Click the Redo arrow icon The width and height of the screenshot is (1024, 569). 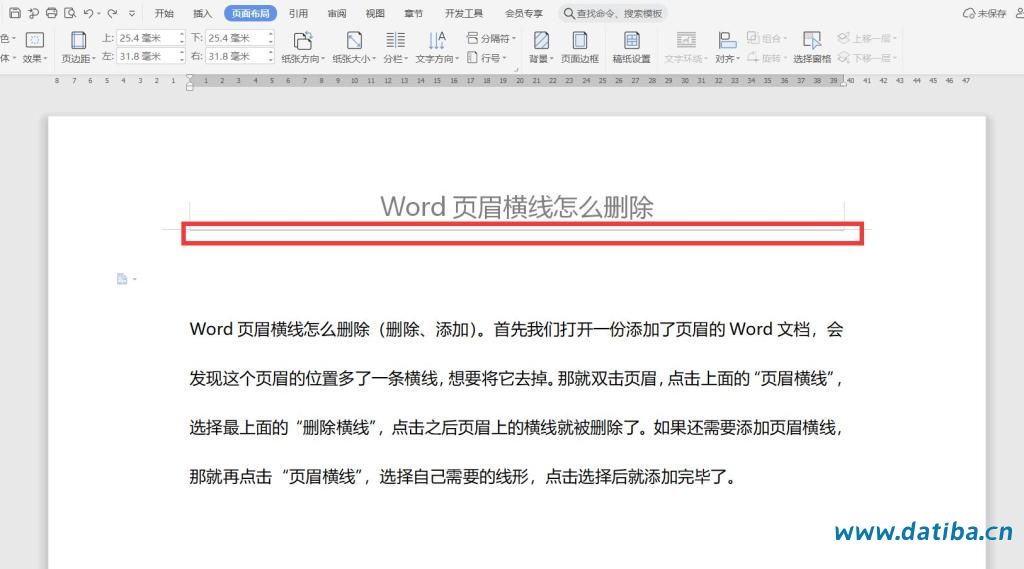[112, 13]
